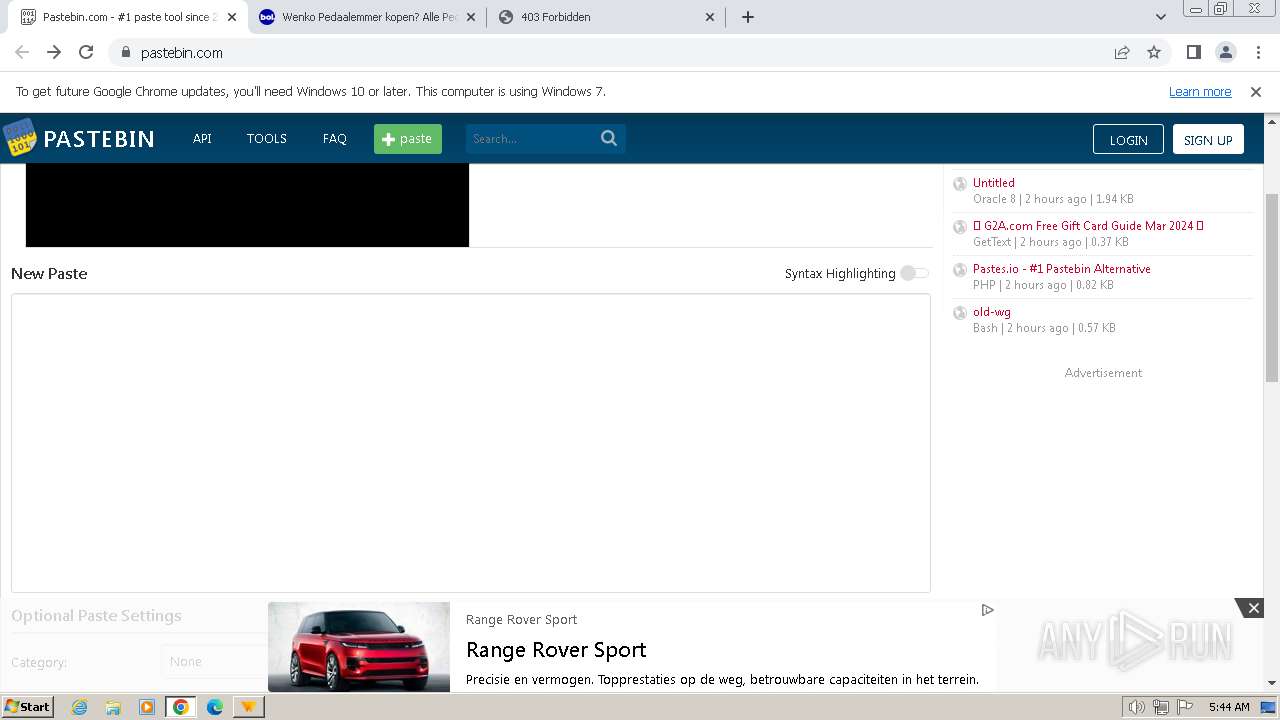Click the LOGIN button
This screenshot has height=720, width=1280.
[x=1128, y=140]
